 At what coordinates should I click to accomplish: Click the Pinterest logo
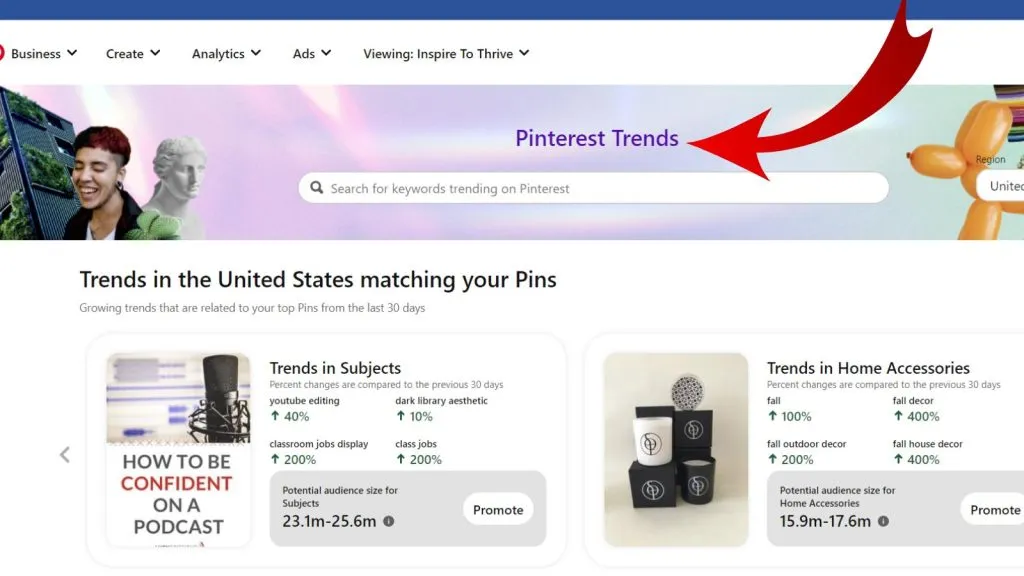[1, 54]
